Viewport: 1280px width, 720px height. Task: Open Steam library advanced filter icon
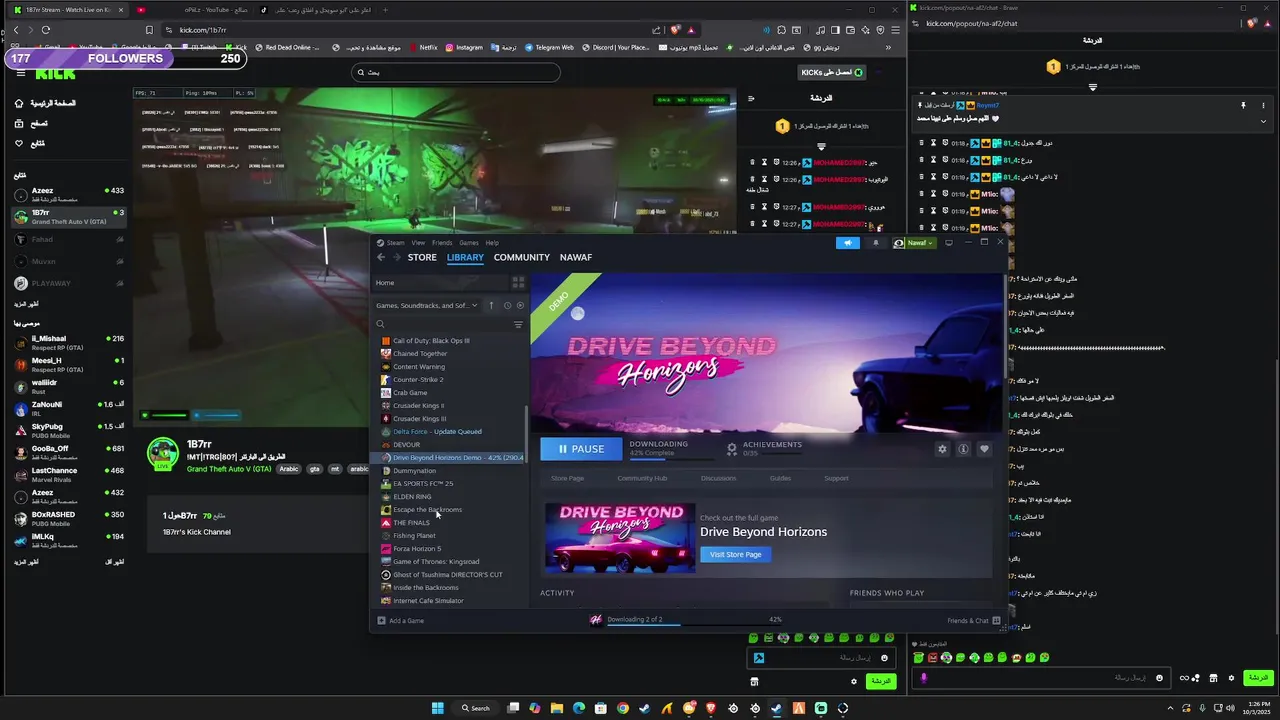coord(518,324)
